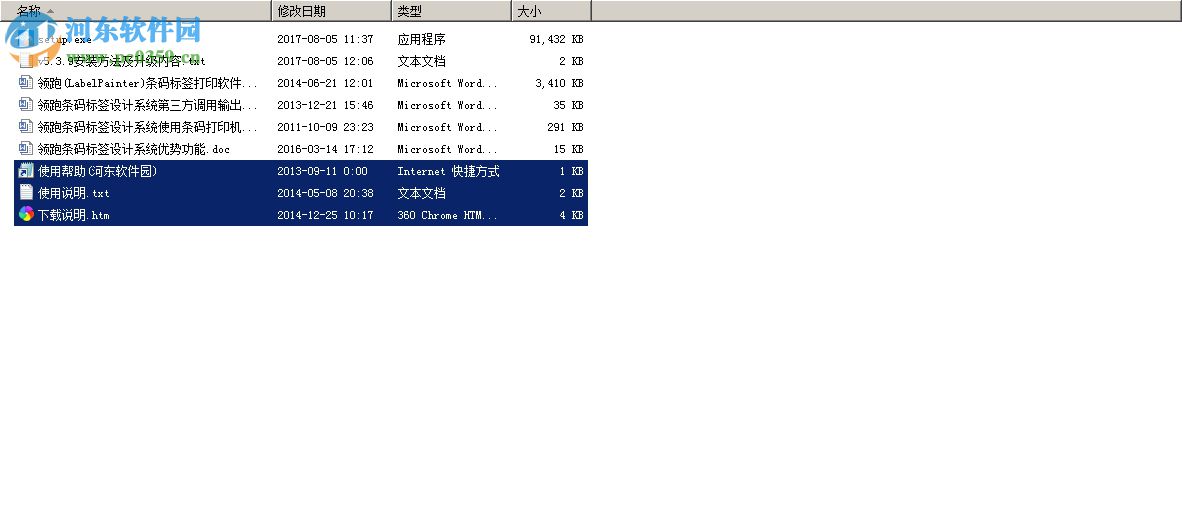
Task: Click the date 2013-12-21 15:46
Action: tap(325, 105)
